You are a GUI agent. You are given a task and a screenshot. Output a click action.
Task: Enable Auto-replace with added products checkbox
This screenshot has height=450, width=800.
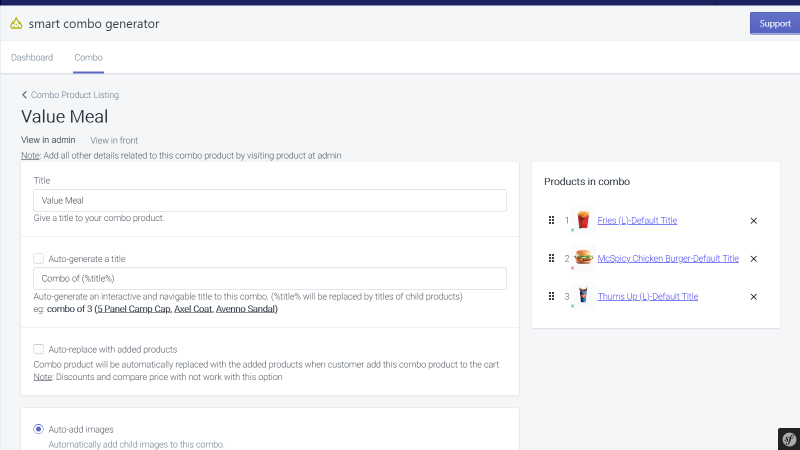[x=38, y=349]
